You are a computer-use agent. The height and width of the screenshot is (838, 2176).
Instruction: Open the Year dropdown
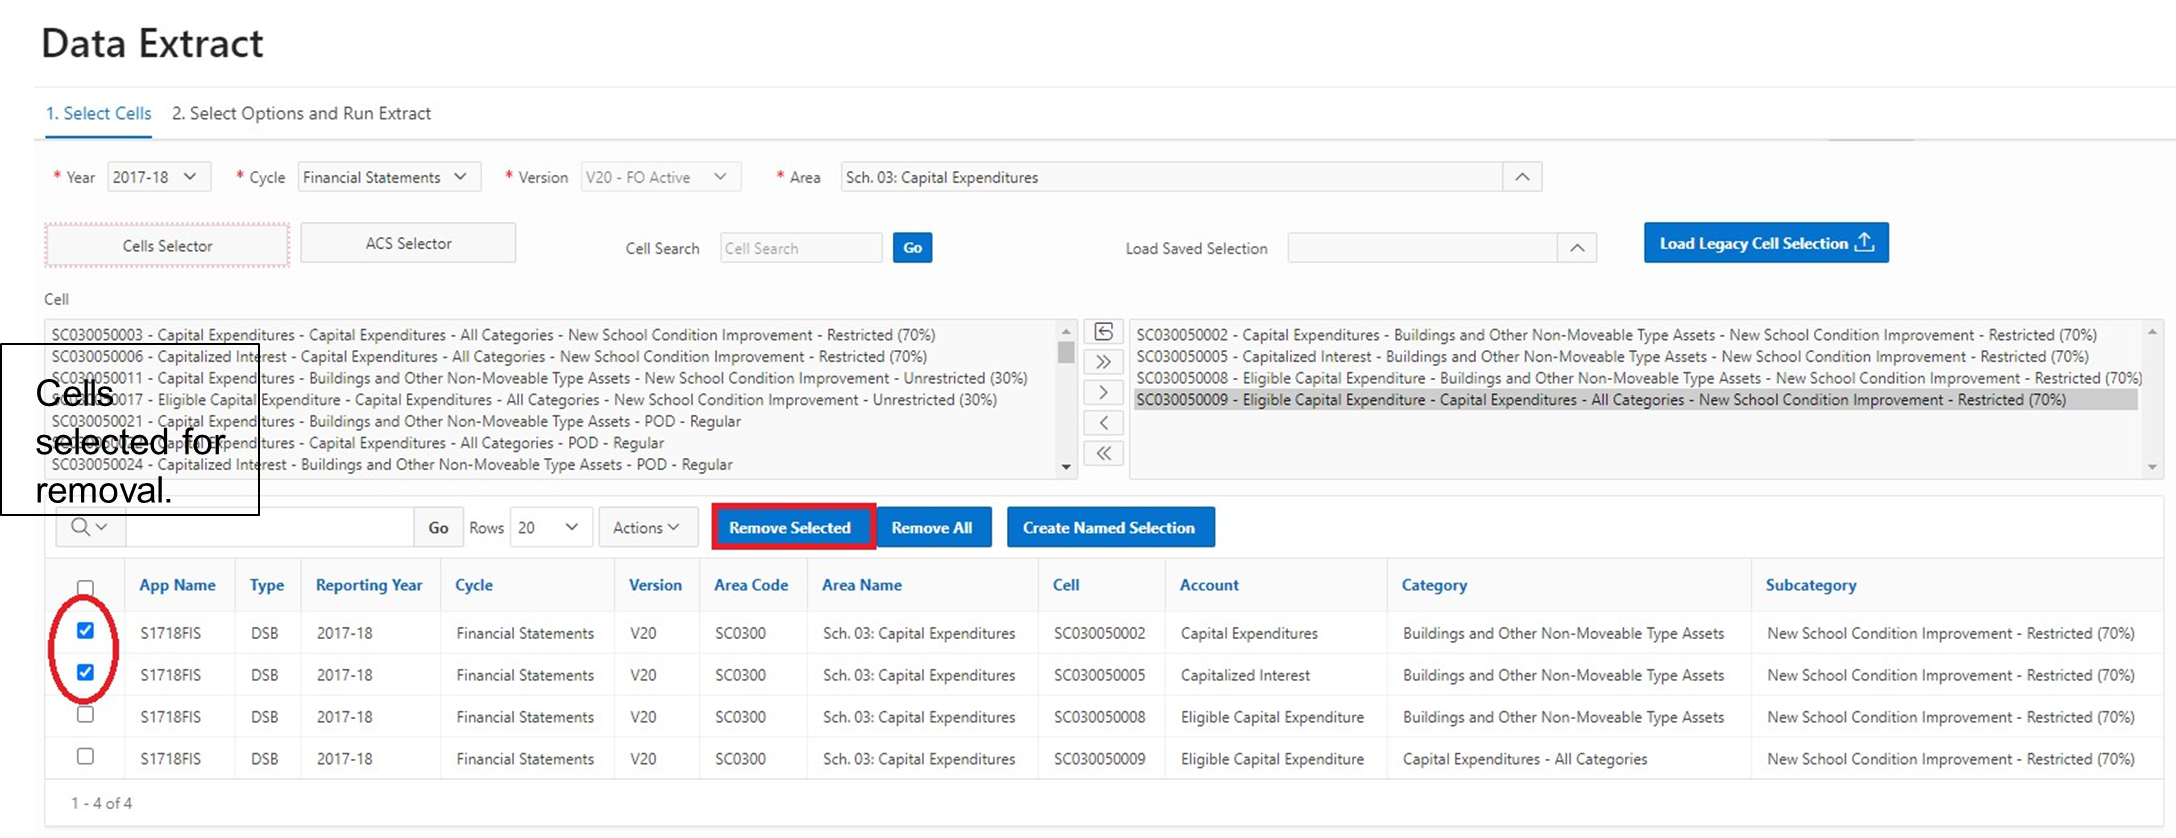click(158, 177)
